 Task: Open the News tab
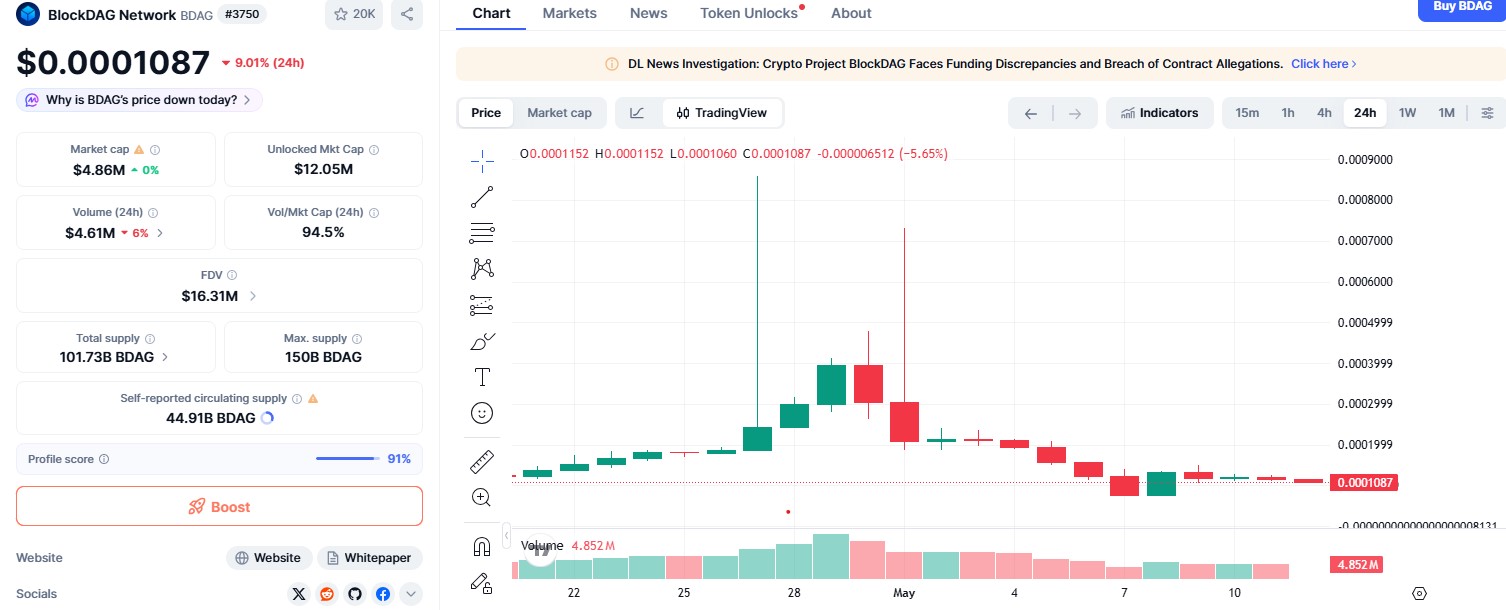click(x=649, y=13)
